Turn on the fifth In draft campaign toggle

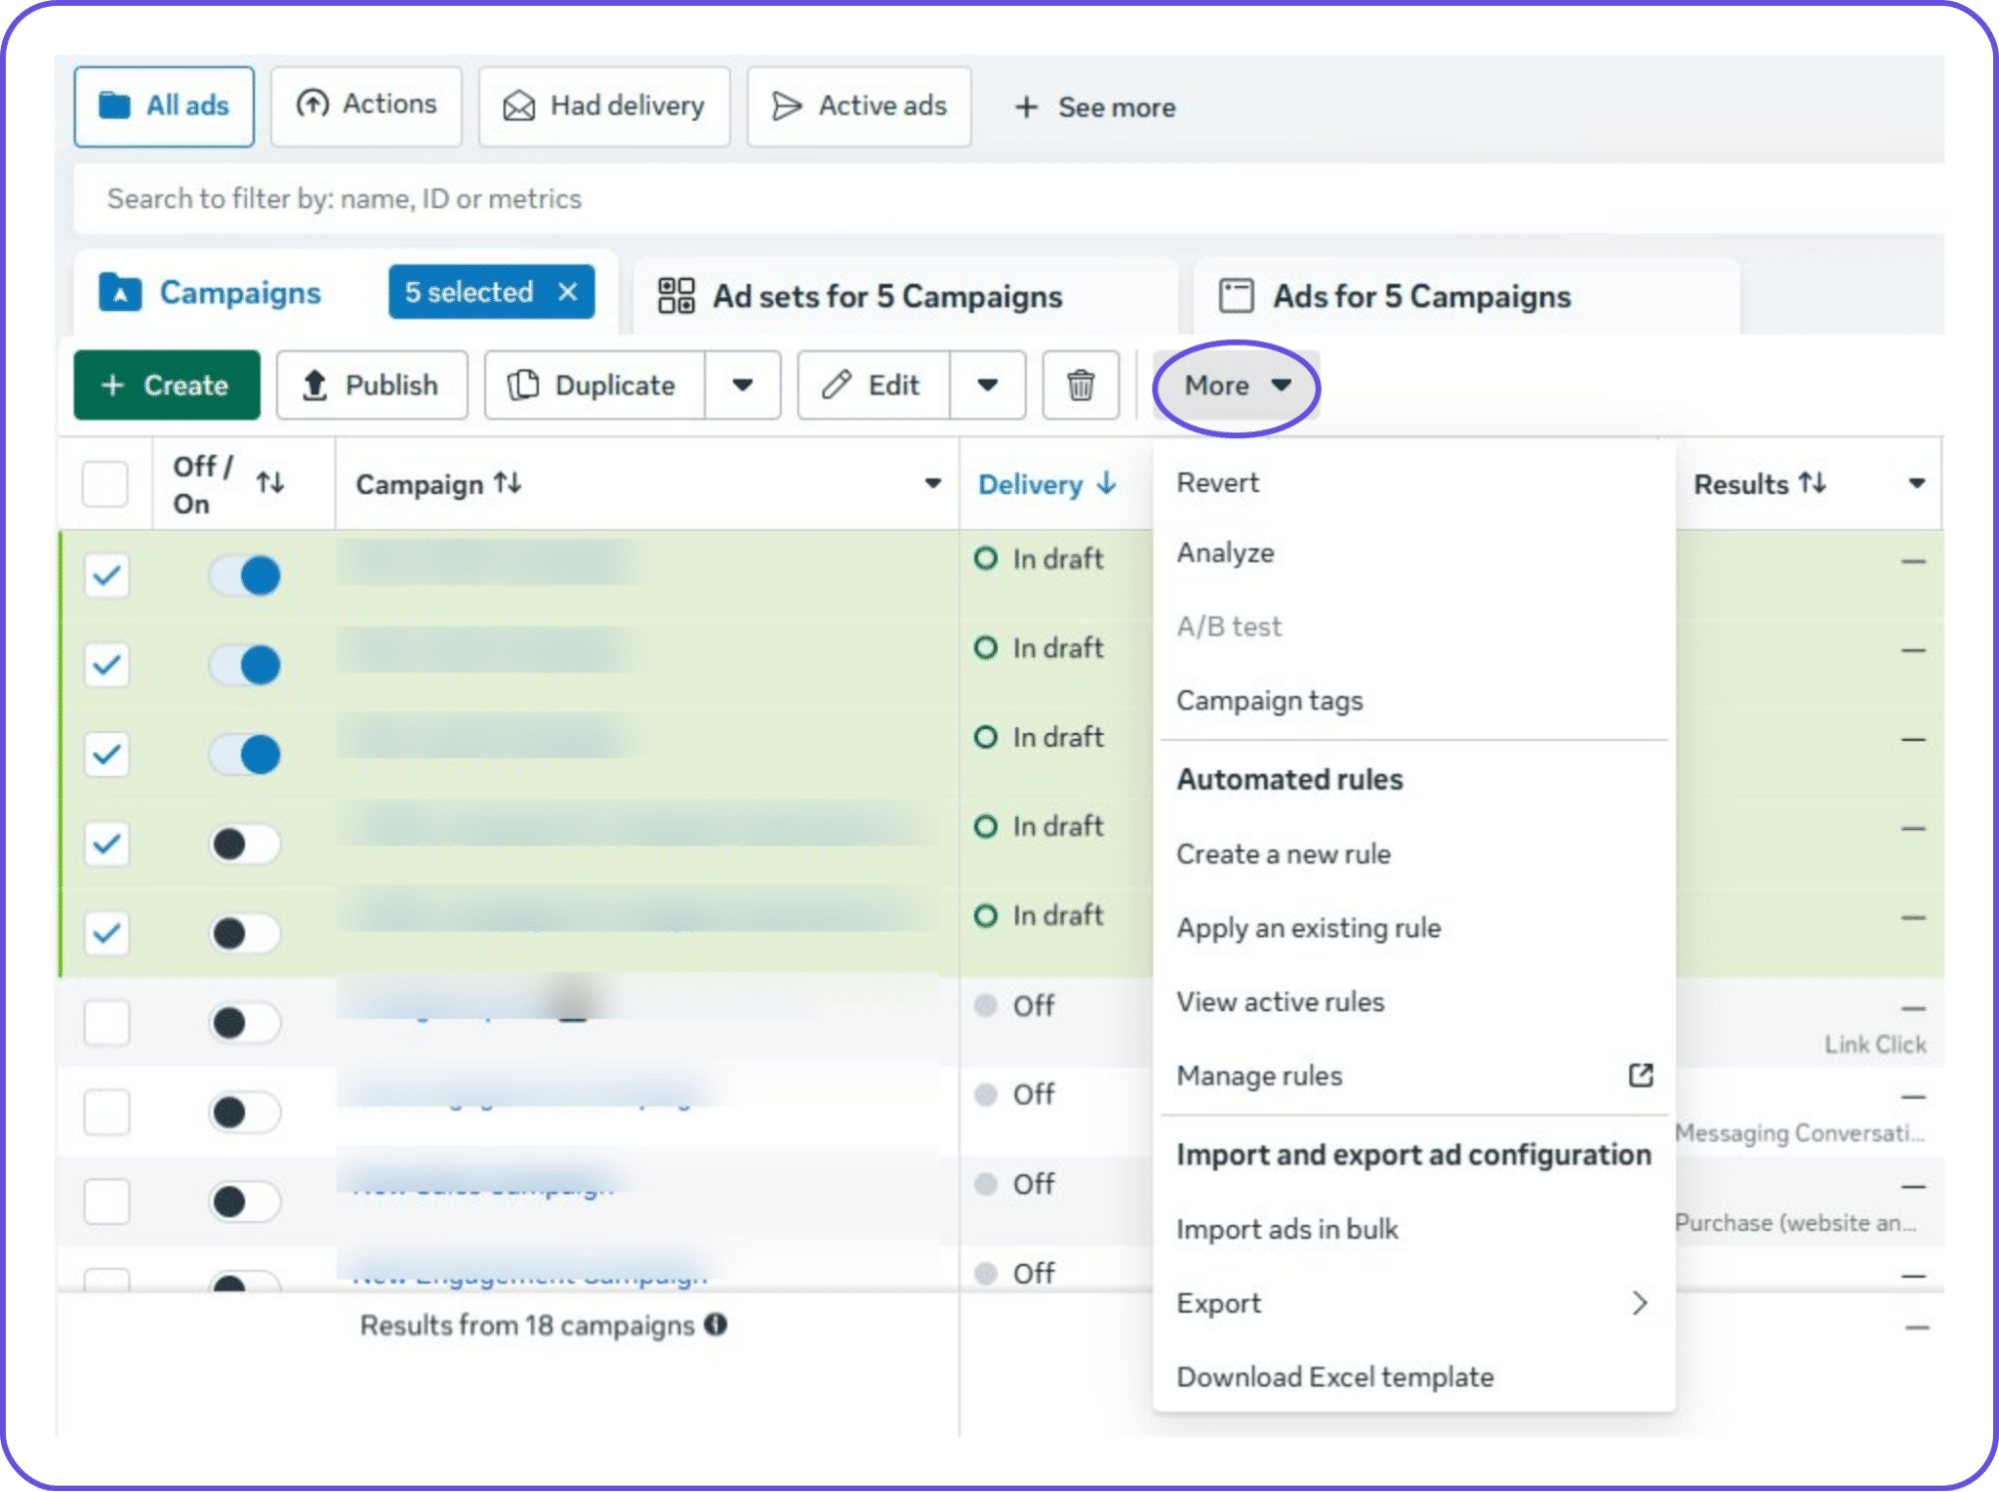pyautogui.click(x=245, y=933)
